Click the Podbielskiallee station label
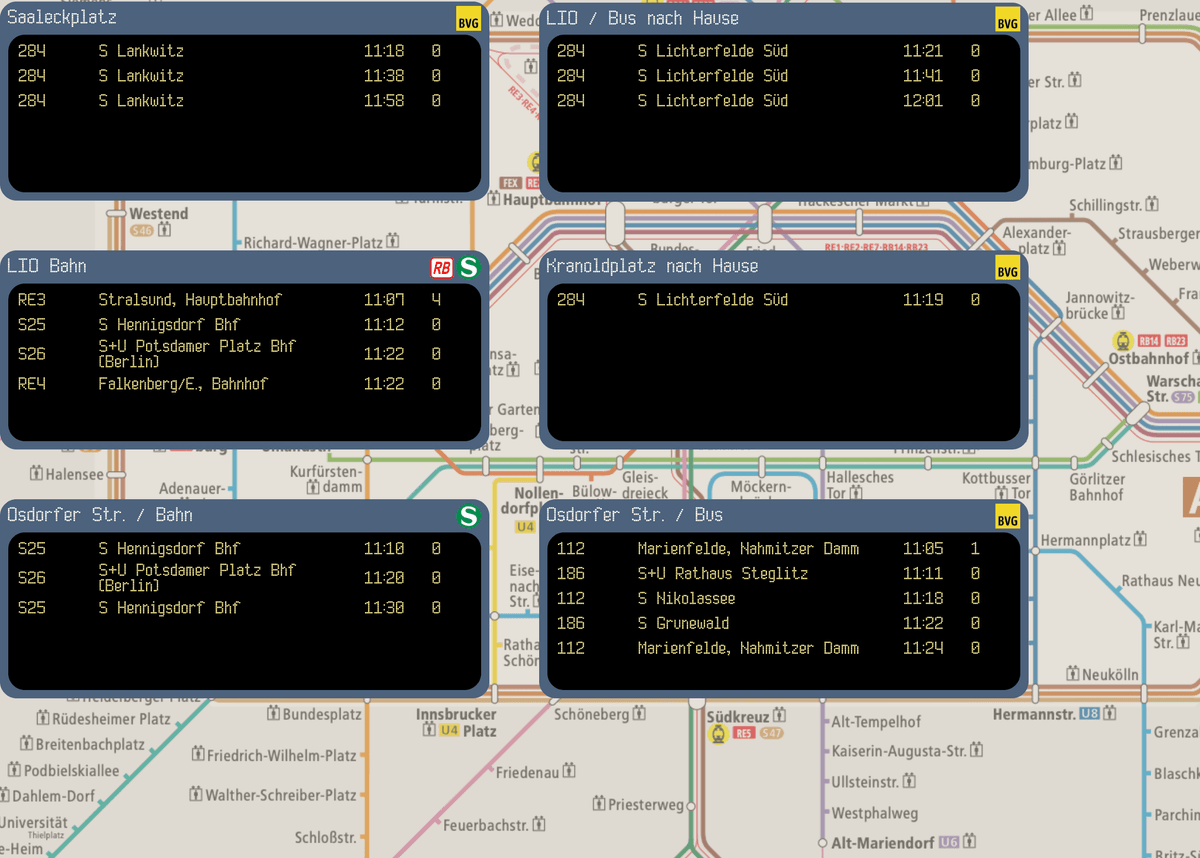1200x858 pixels. [x=71, y=771]
